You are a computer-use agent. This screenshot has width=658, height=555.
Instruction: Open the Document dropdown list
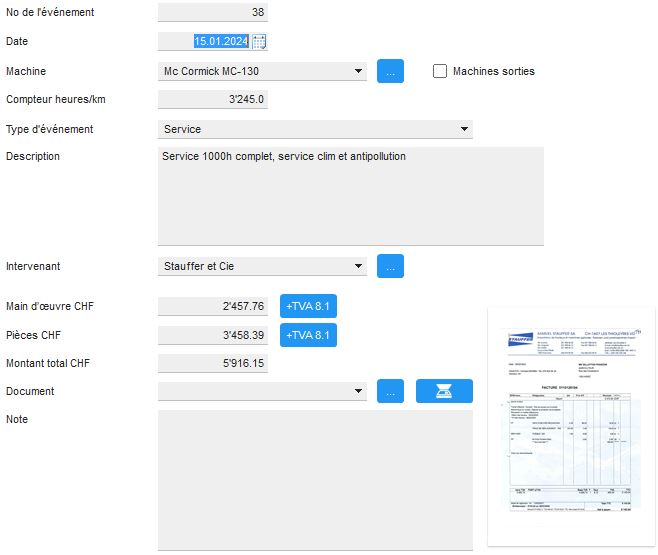pyautogui.click(x=359, y=392)
